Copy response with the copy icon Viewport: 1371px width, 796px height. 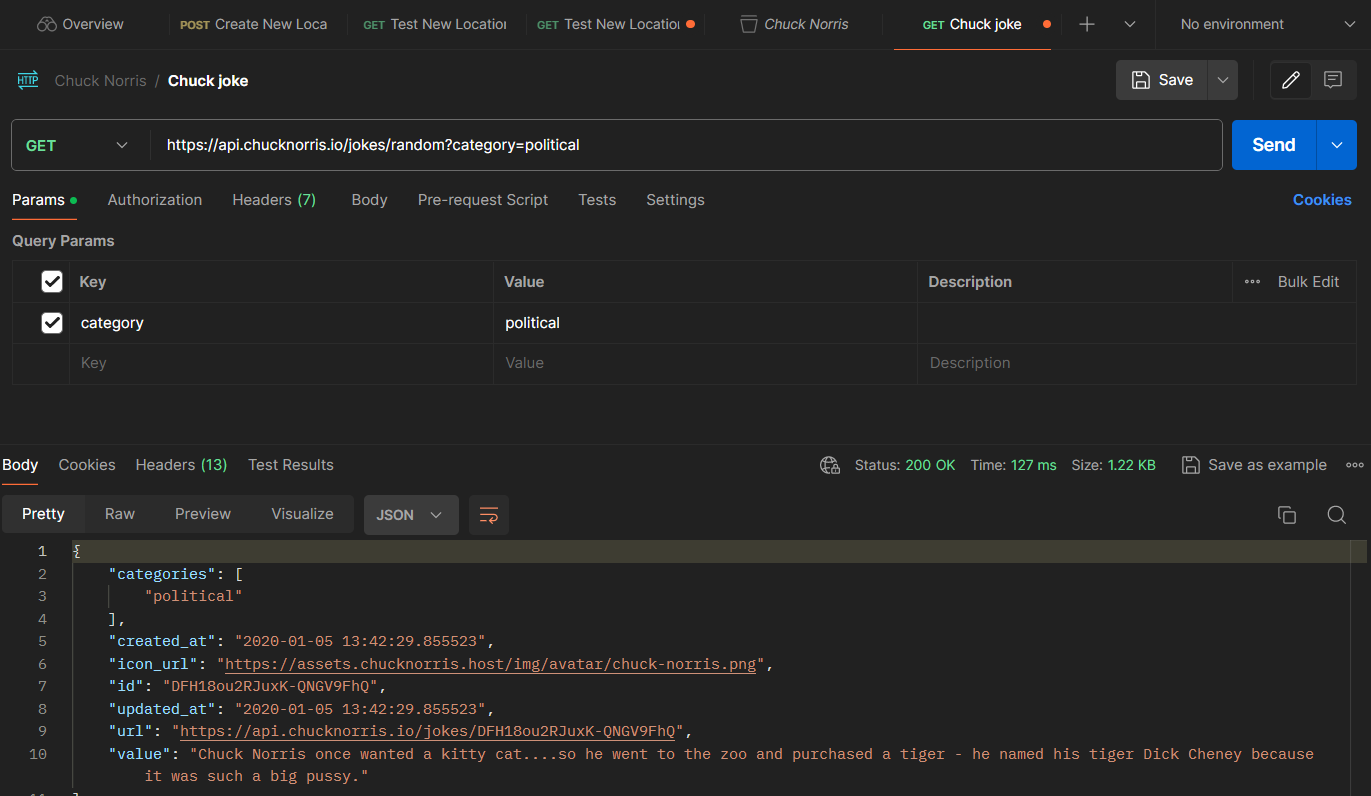tap(1287, 515)
